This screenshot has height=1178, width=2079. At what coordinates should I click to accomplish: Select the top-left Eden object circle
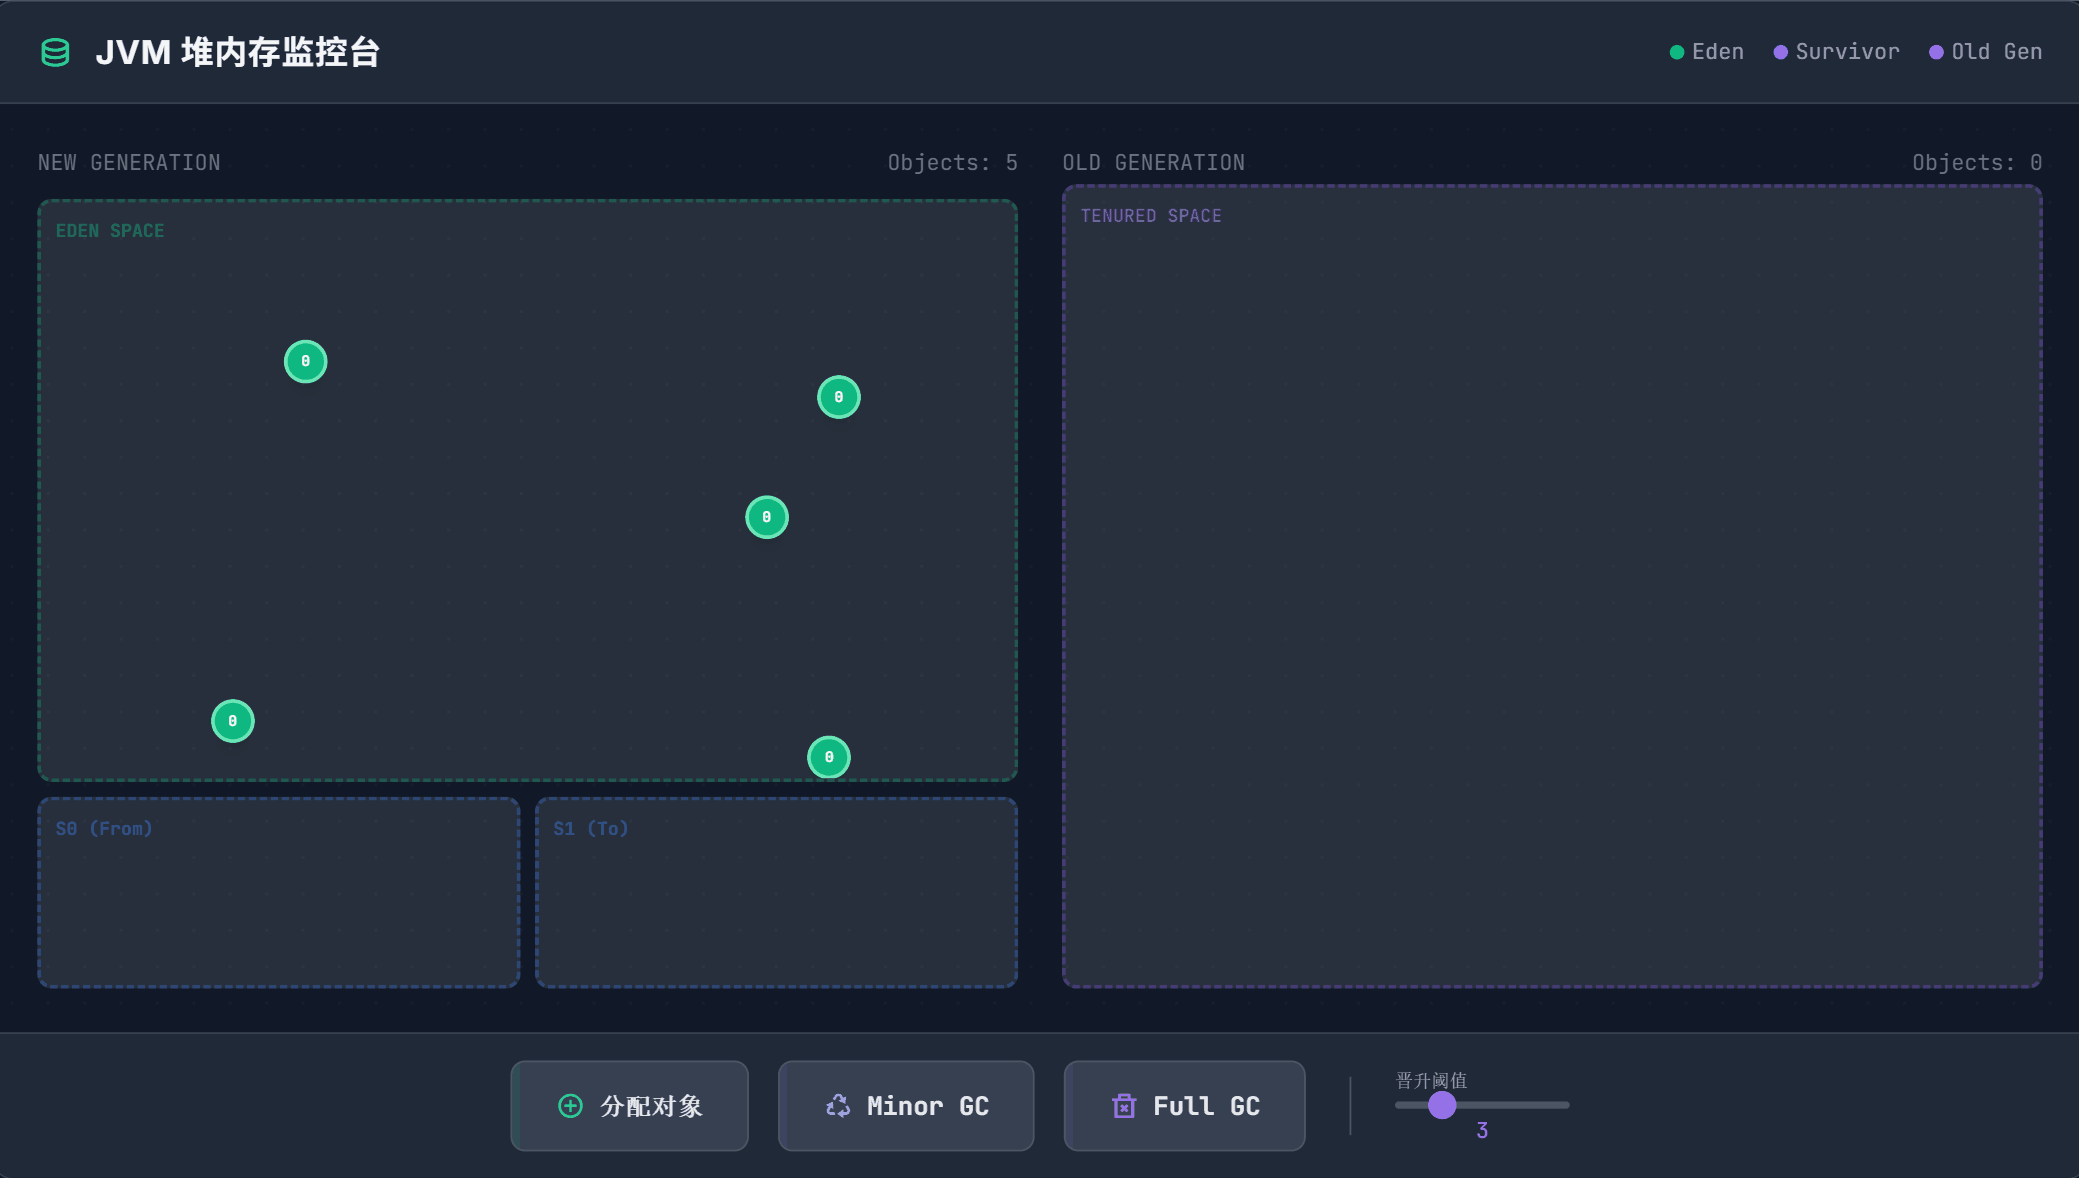tap(305, 361)
